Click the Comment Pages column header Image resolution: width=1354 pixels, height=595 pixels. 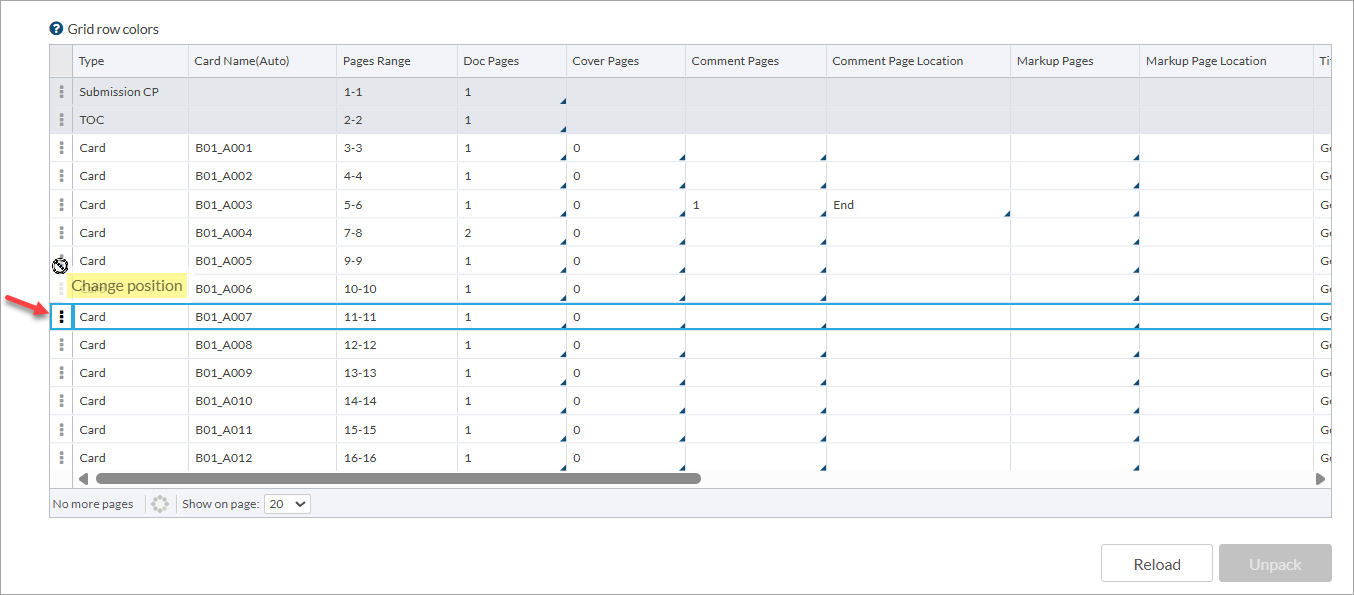(756, 61)
